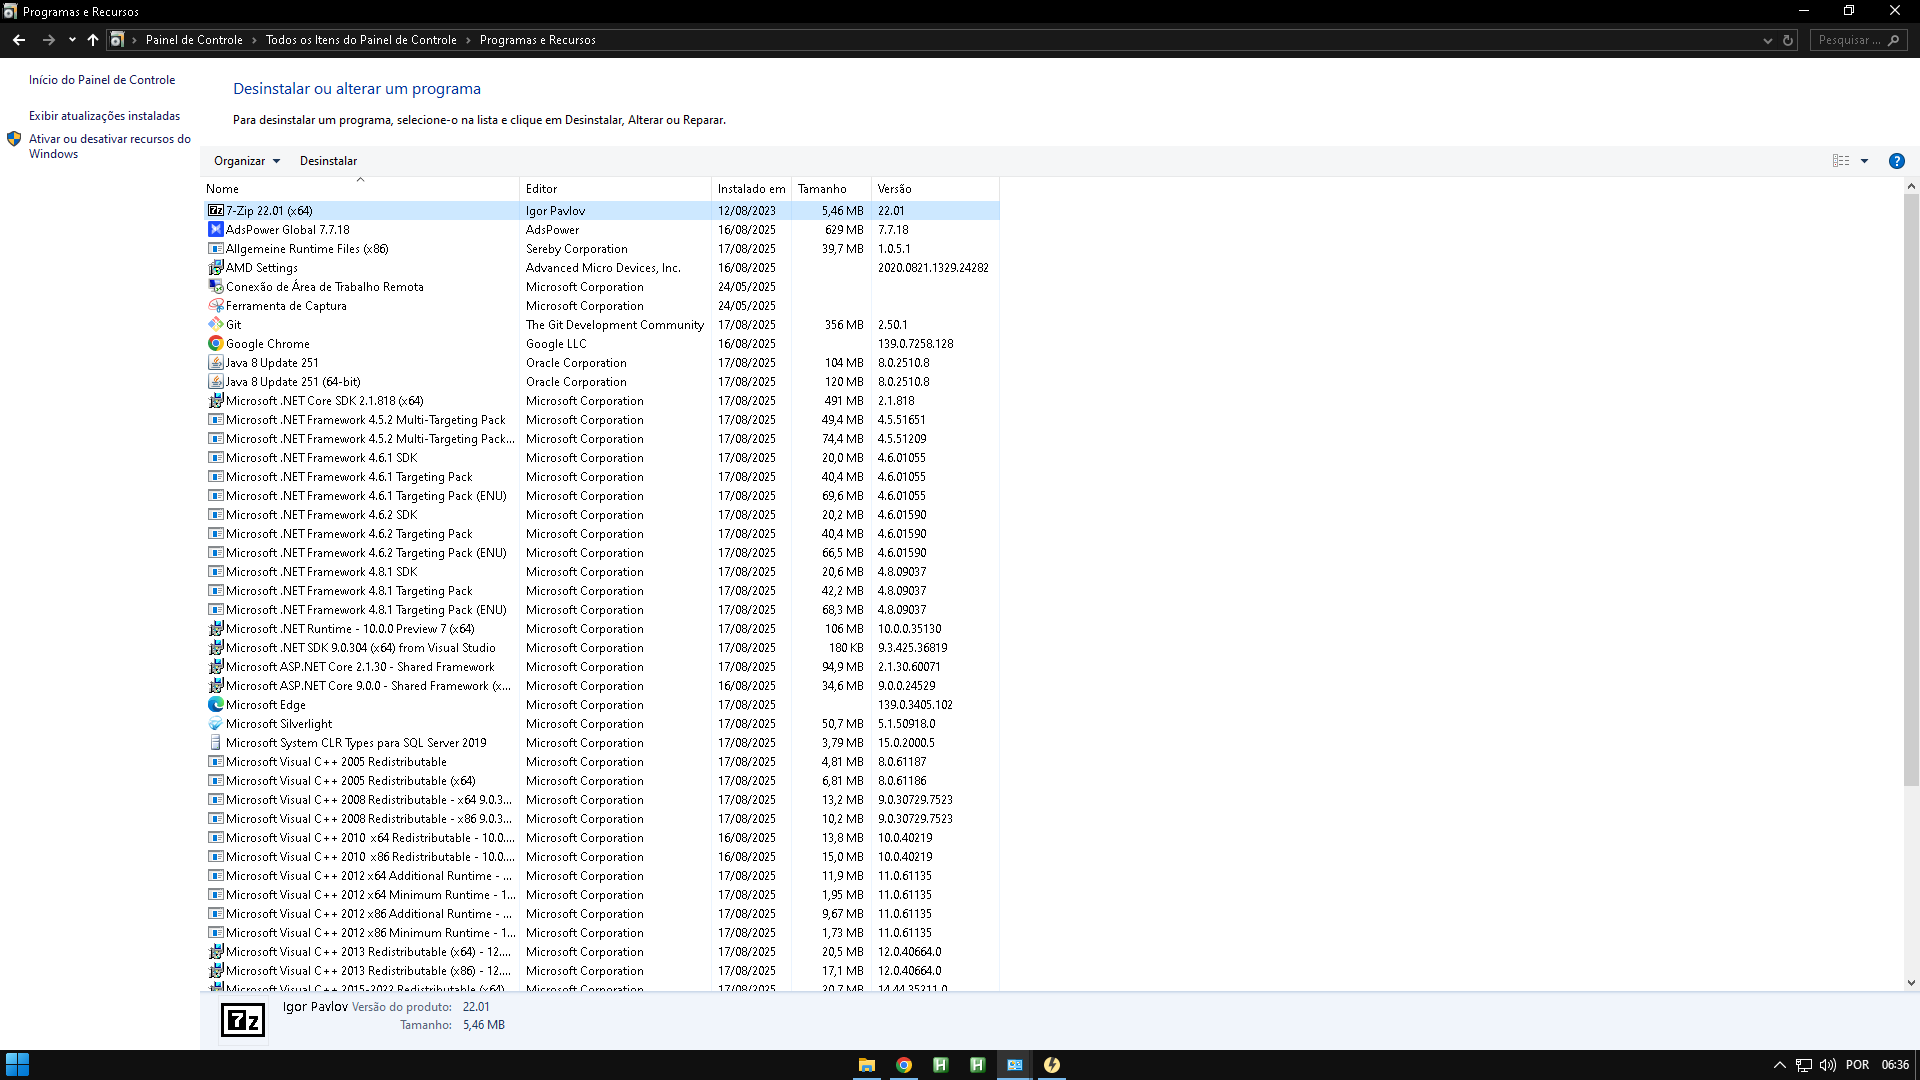The image size is (1920, 1080).
Task: Click the Windows features shield icon
Action: tap(14, 139)
